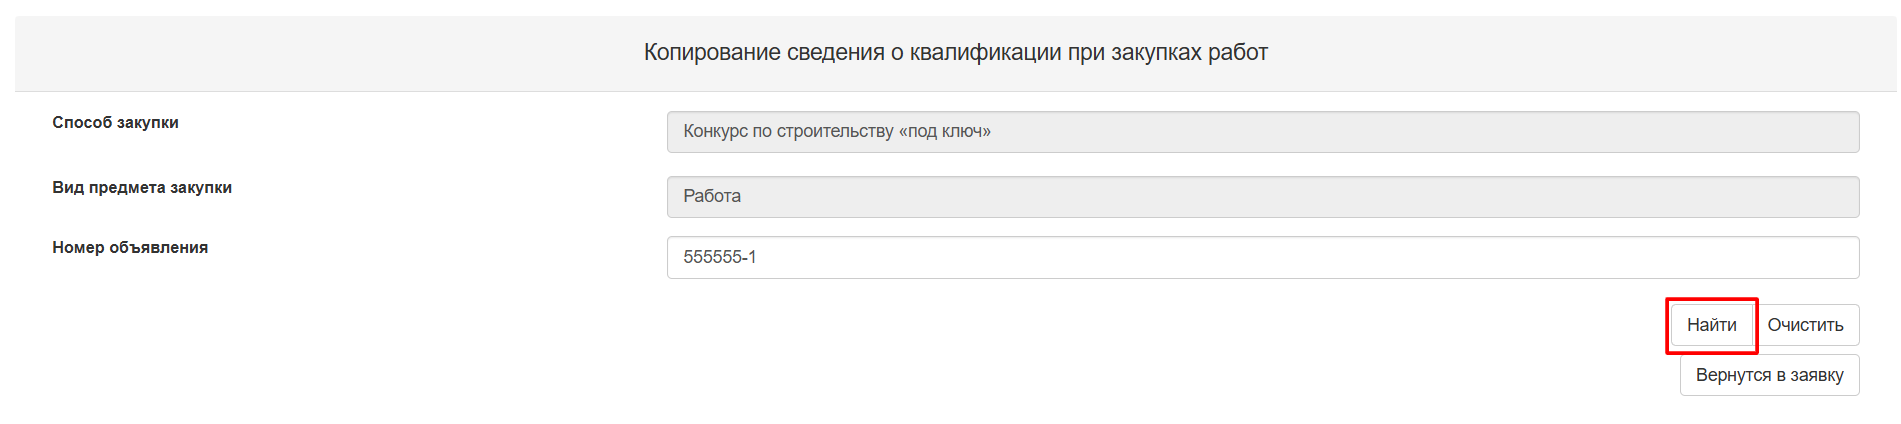Screen dimensions: 1901x424
Task: Click the Номер объявления label
Action: [x=130, y=247]
